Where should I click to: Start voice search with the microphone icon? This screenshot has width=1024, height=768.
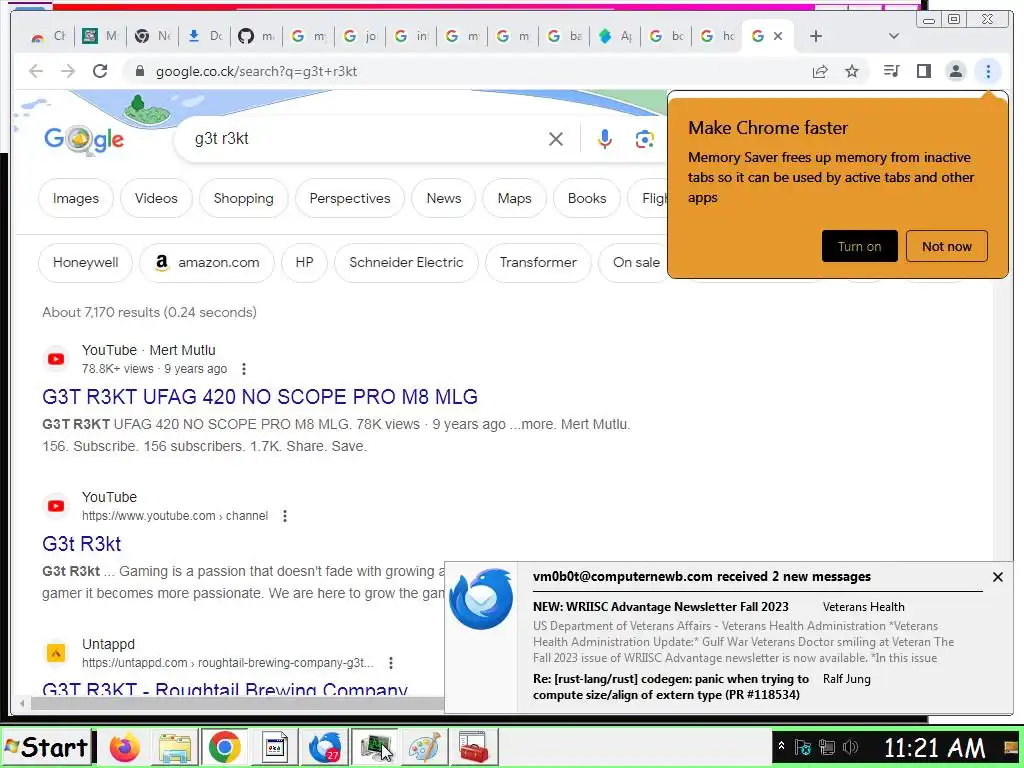605,139
